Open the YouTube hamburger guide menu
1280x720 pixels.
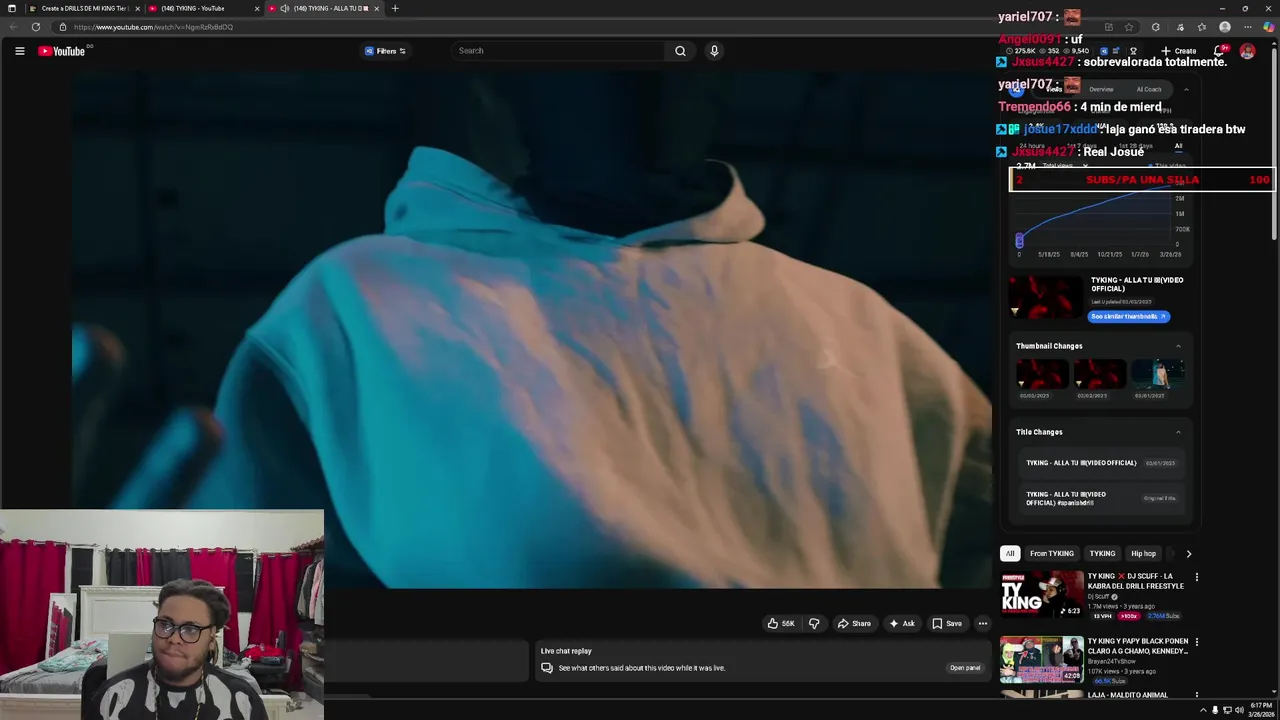[19, 51]
